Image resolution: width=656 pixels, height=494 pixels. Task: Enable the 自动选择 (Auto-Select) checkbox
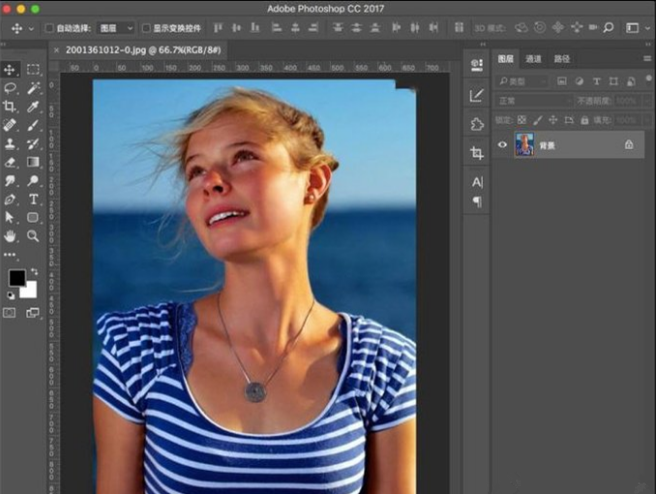(50, 28)
